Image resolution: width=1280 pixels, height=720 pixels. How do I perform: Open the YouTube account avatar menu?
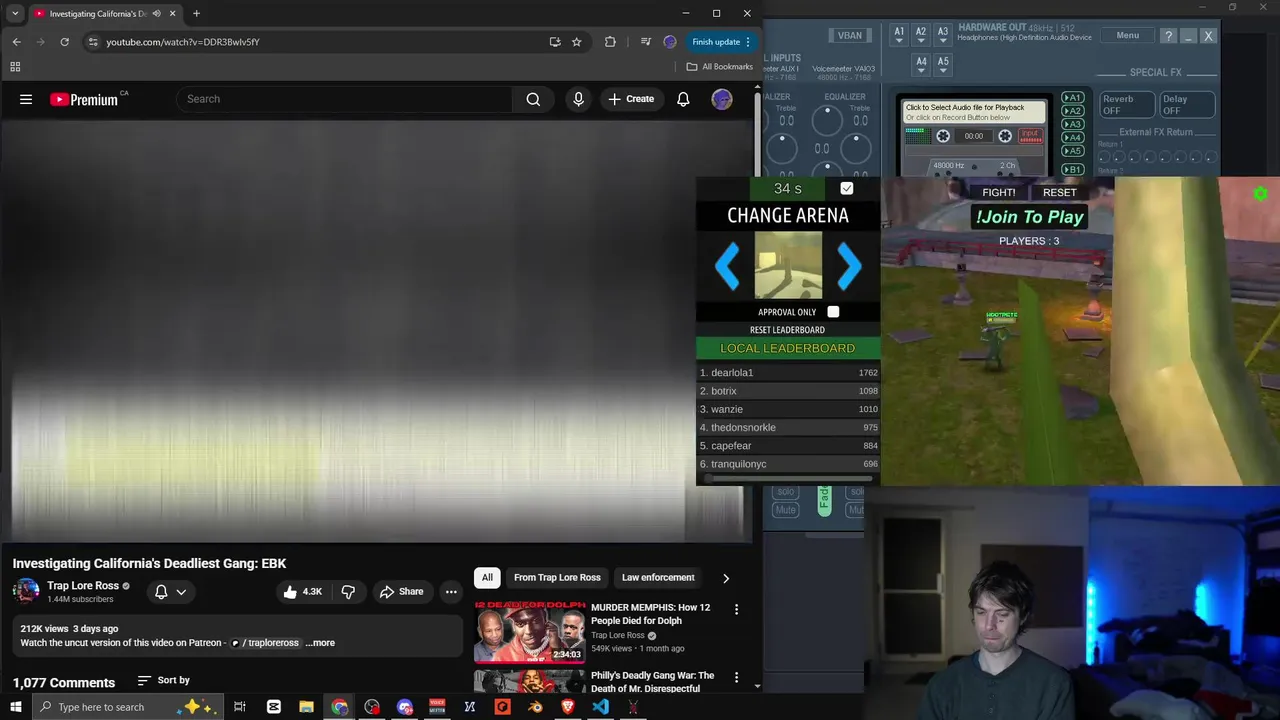point(722,99)
